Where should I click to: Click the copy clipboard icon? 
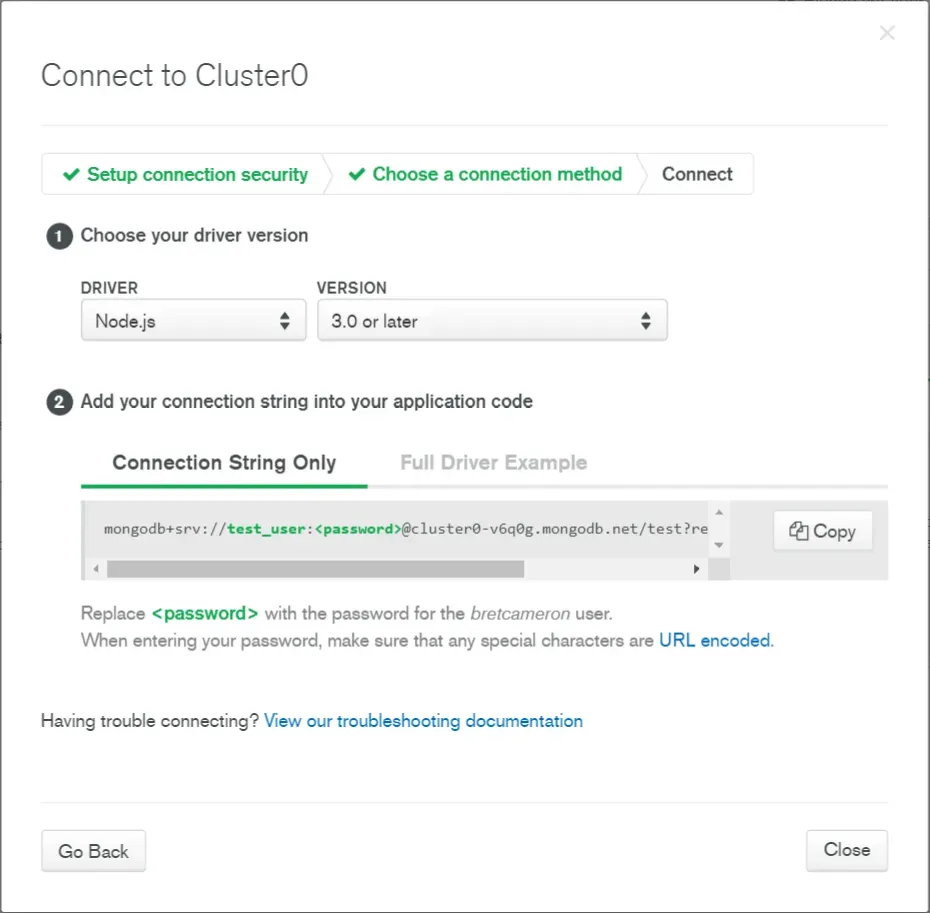(x=798, y=531)
